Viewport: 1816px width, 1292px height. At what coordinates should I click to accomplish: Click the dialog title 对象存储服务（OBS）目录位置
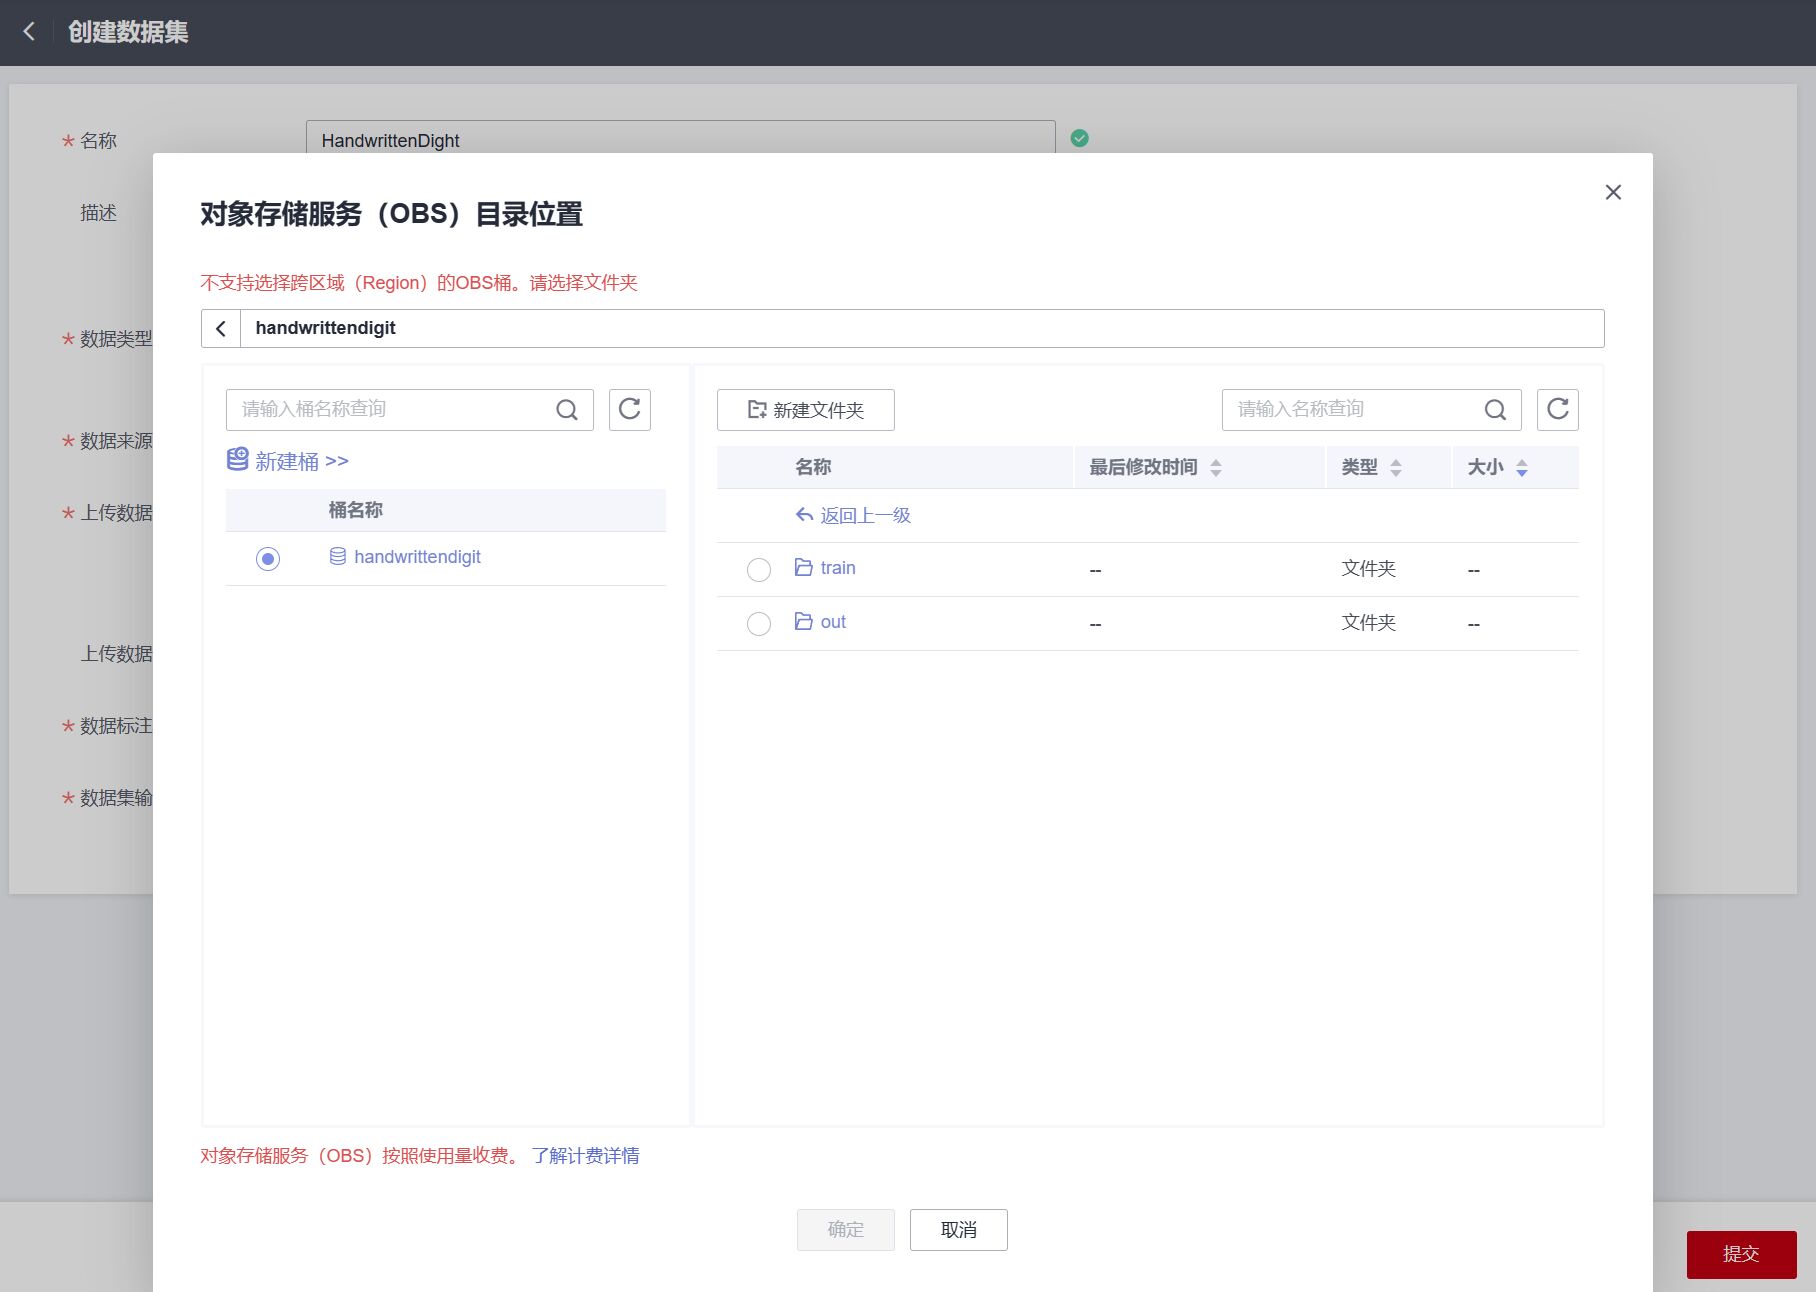point(391,214)
